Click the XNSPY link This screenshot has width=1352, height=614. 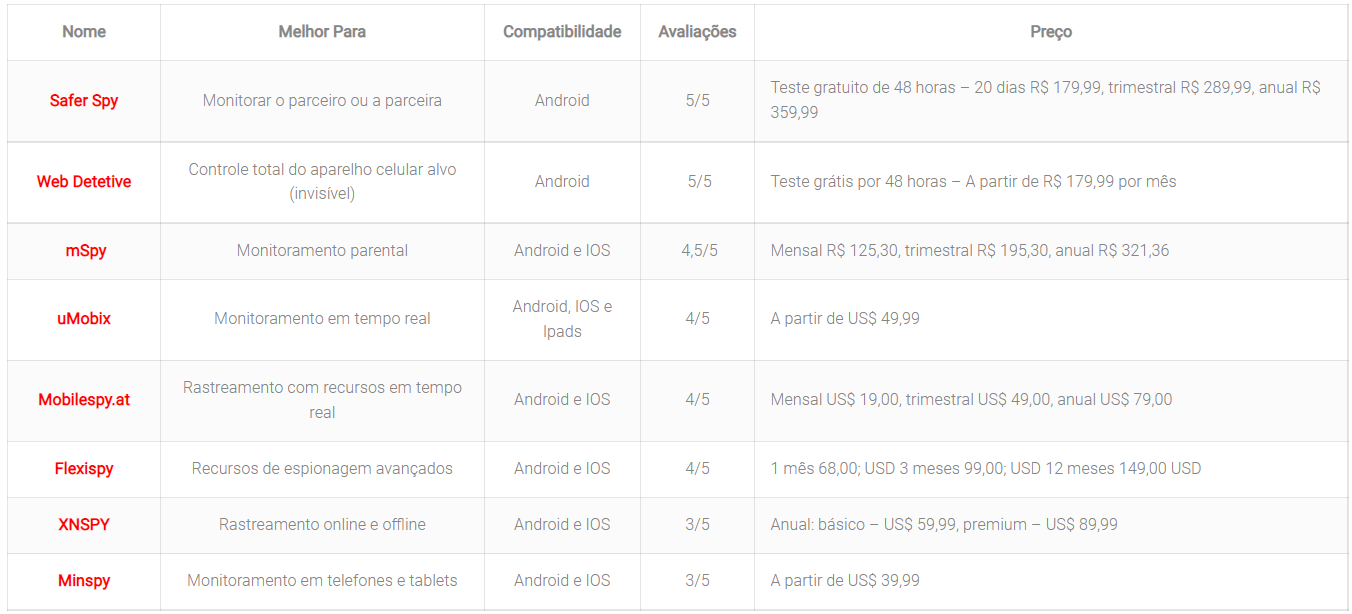coord(84,525)
